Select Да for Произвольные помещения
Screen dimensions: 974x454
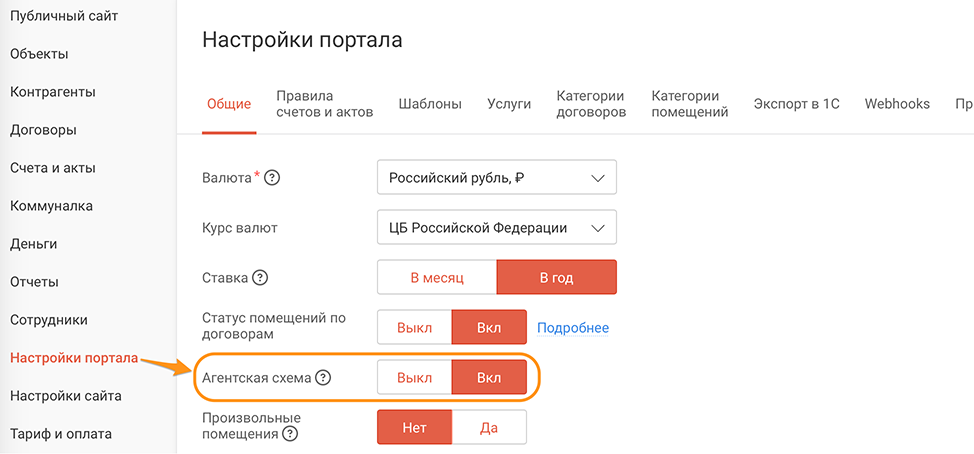pos(489,428)
